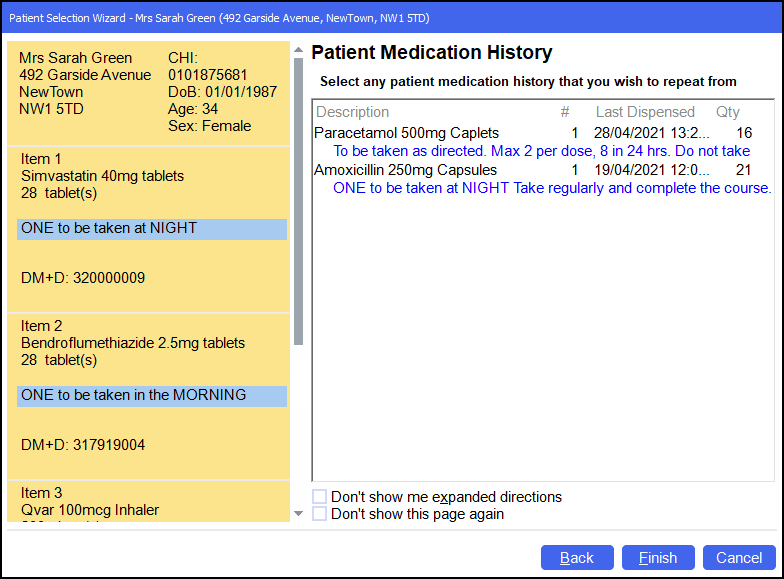The height and width of the screenshot is (579, 784).
Task: Select Item 2 Bendroflumethiazide 2.5mg tablets
Action: [133, 343]
